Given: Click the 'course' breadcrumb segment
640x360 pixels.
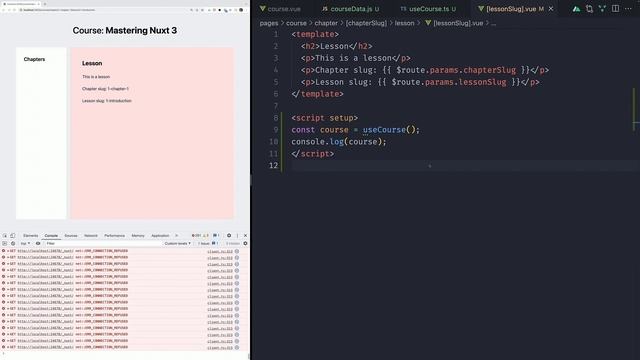Looking at the screenshot, I should coord(296,23).
